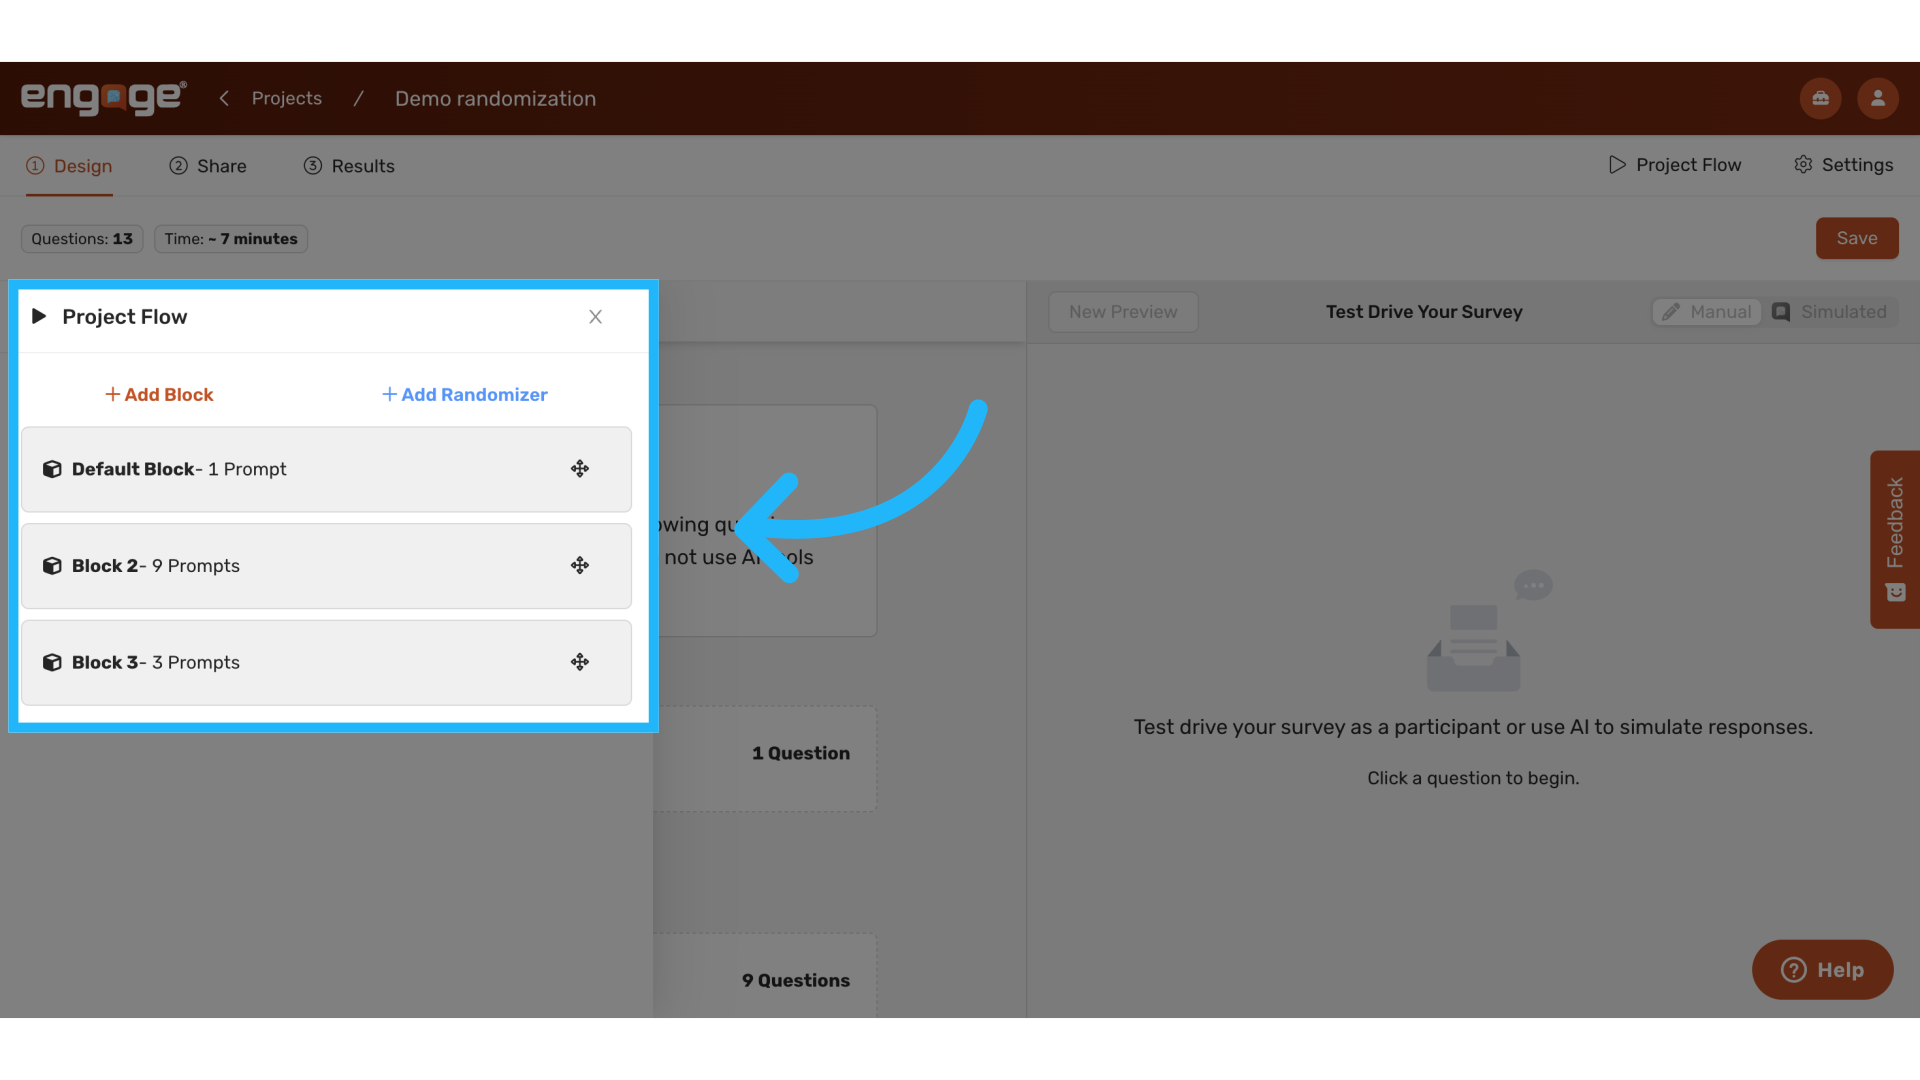Click the pencil icon on Manual toggle
Screen dimensions: 1920x1080
coord(1671,312)
